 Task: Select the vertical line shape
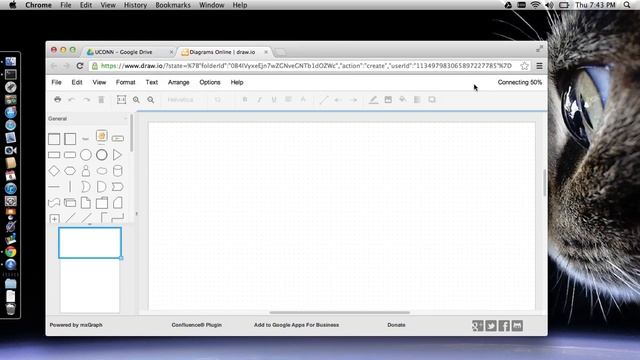[70, 187]
